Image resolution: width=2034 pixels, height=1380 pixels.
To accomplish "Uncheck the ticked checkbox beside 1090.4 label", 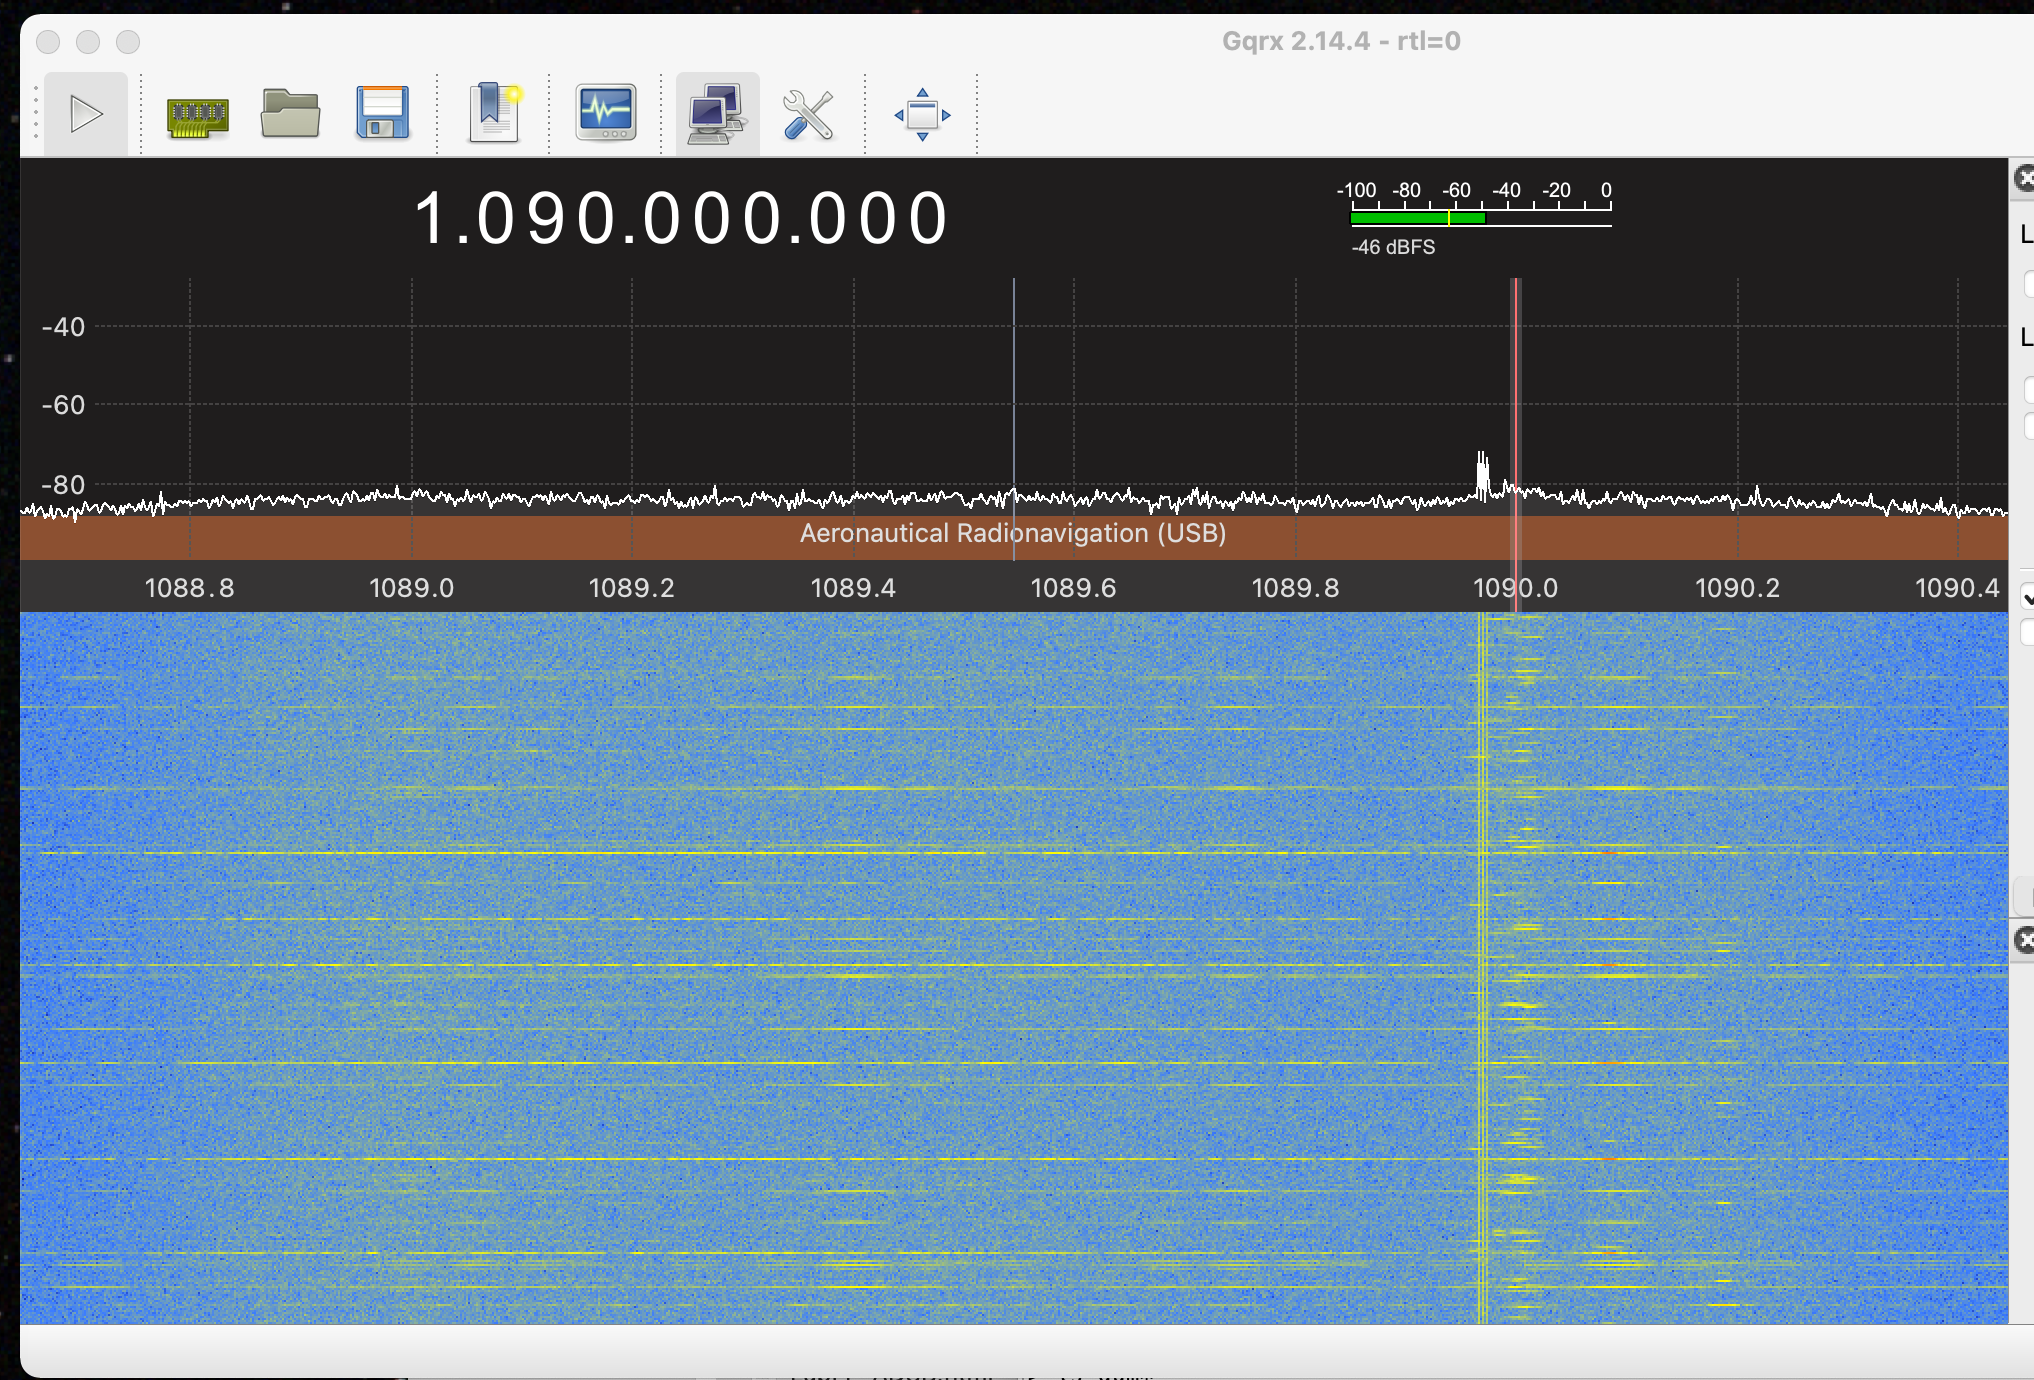I will 2027,598.
